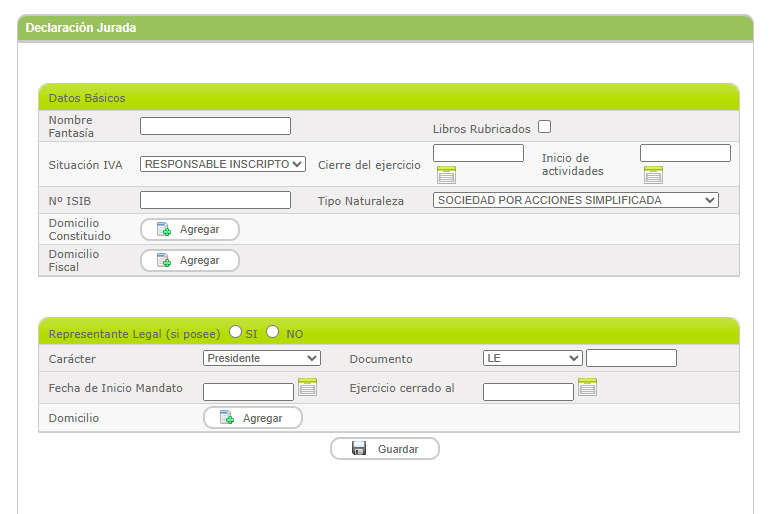This screenshot has width=776, height=514.
Task: Click the floppy disk icon on Guardar
Action: (359, 449)
